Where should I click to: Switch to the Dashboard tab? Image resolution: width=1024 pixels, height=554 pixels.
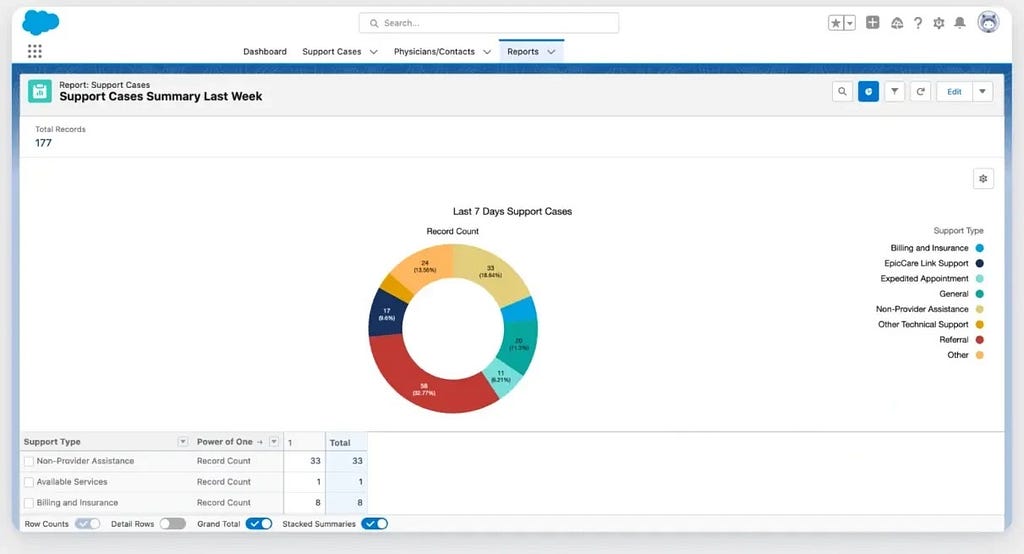pyautogui.click(x=264, y=52)
